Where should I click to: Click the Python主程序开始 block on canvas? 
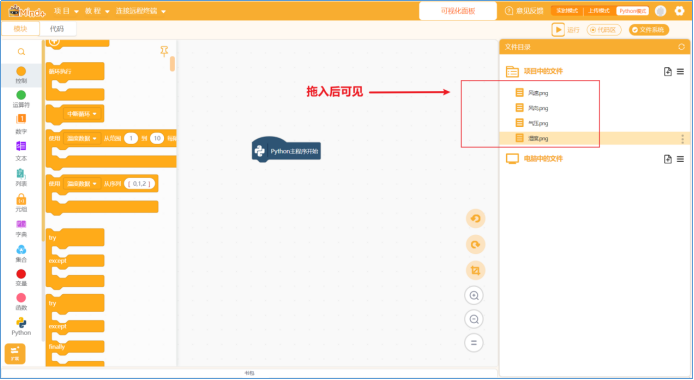click(286, 150)
